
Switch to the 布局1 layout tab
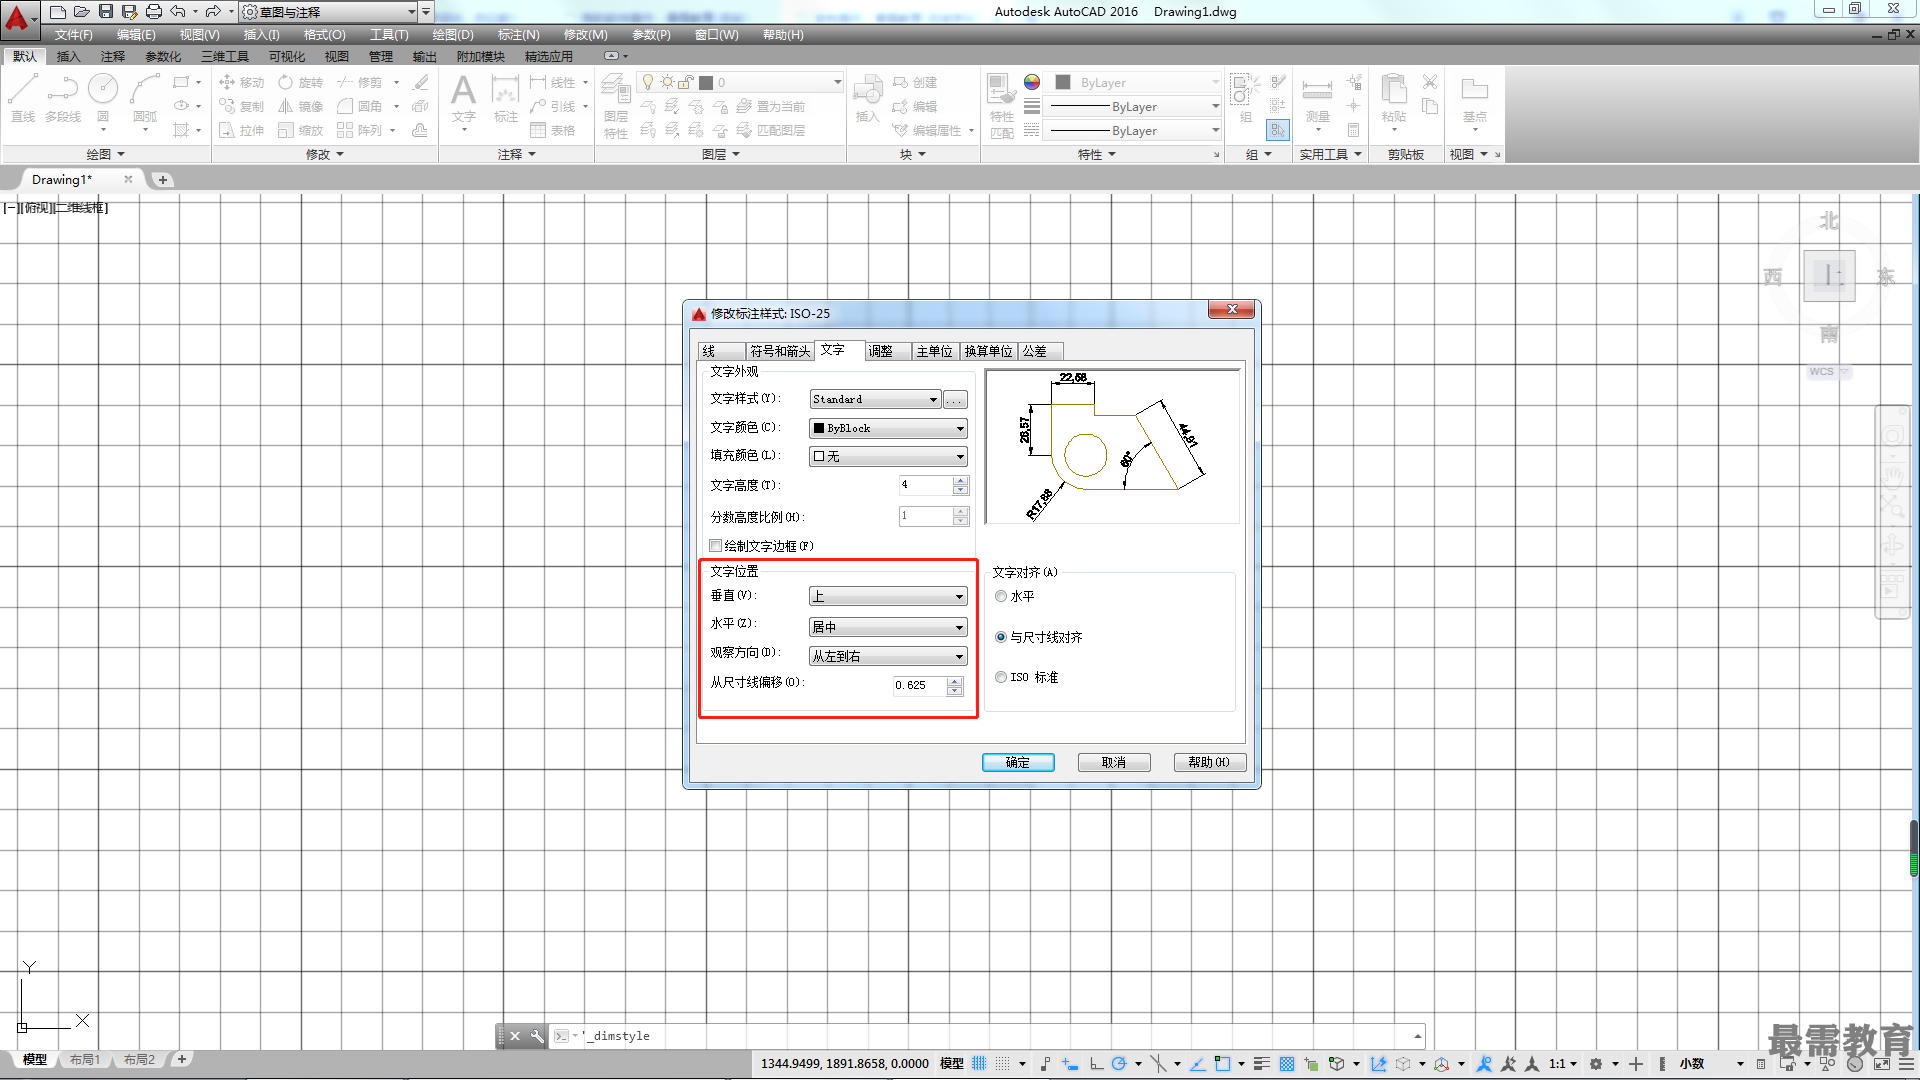tap(85, 1059)
